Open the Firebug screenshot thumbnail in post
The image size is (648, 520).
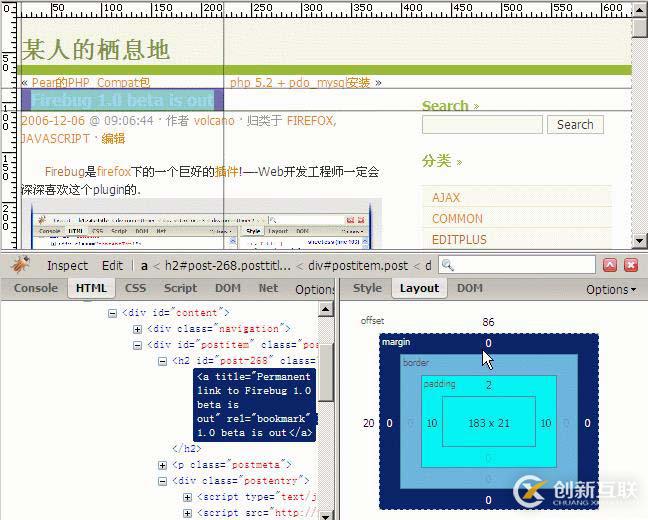(202, 224)
